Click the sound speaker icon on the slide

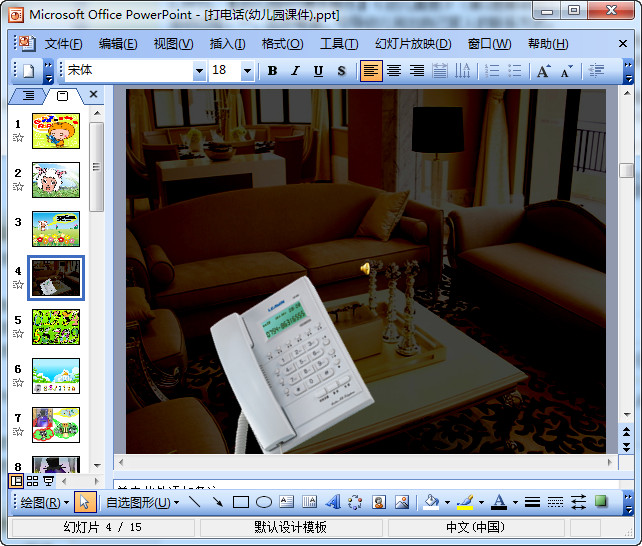[x=366, y=268]
